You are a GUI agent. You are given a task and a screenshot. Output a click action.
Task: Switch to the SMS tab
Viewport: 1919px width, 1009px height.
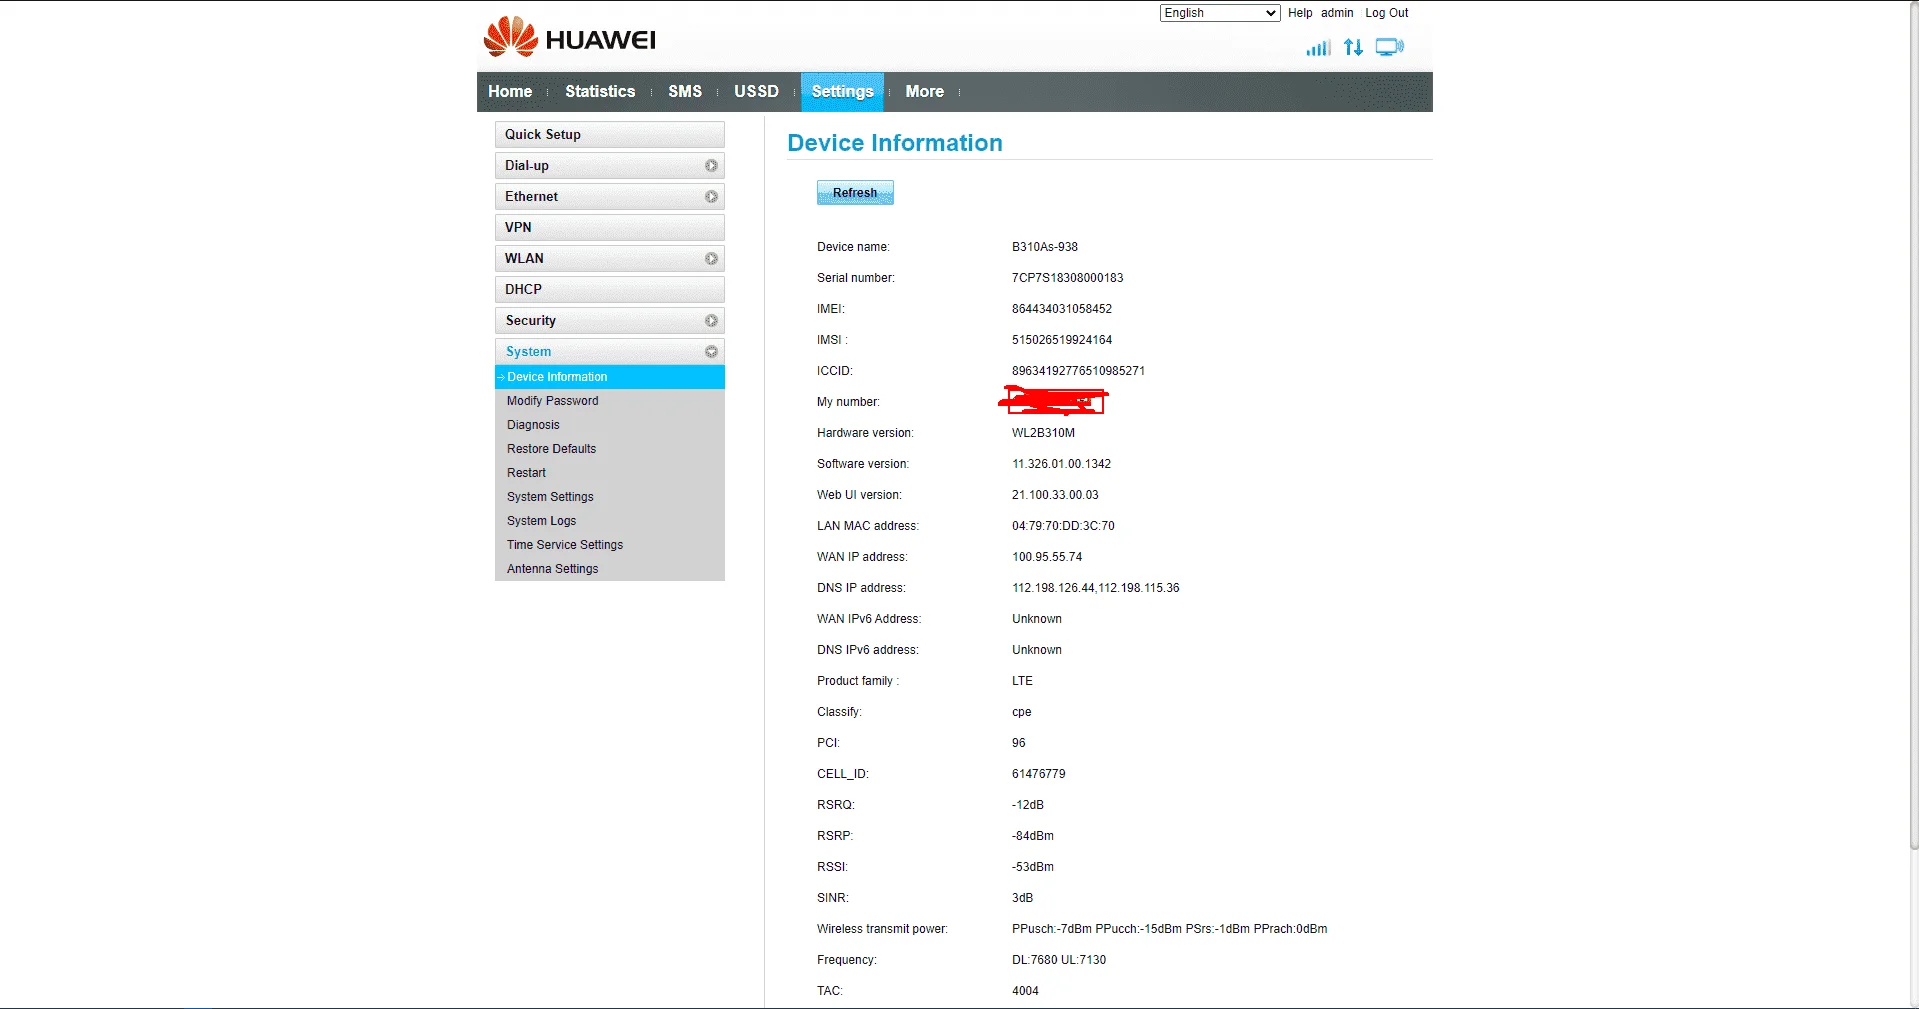tap(685, 91)
